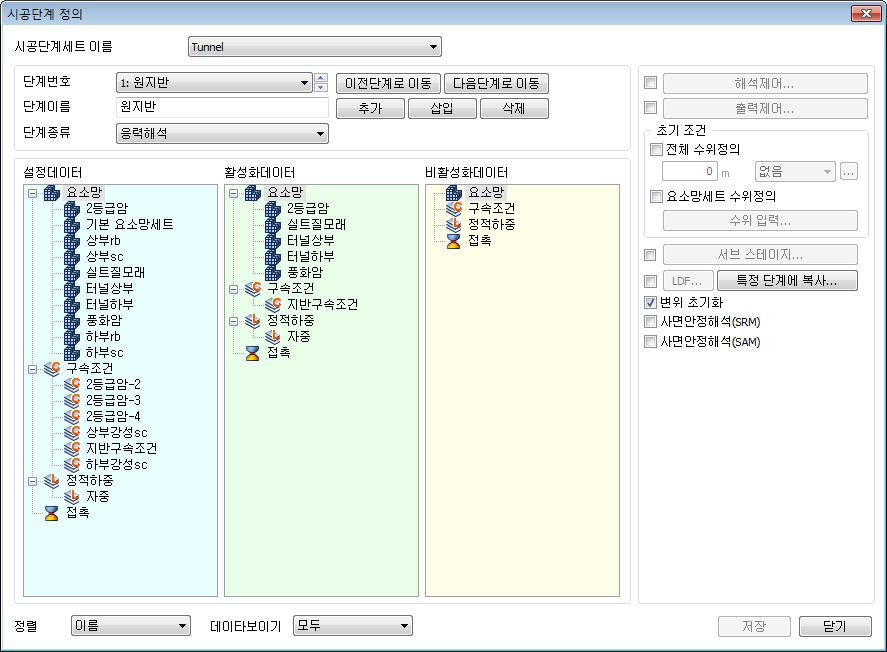Collapse 정적하중 node in 활성화데이터
Screen dimensions: 887x652
233,321
